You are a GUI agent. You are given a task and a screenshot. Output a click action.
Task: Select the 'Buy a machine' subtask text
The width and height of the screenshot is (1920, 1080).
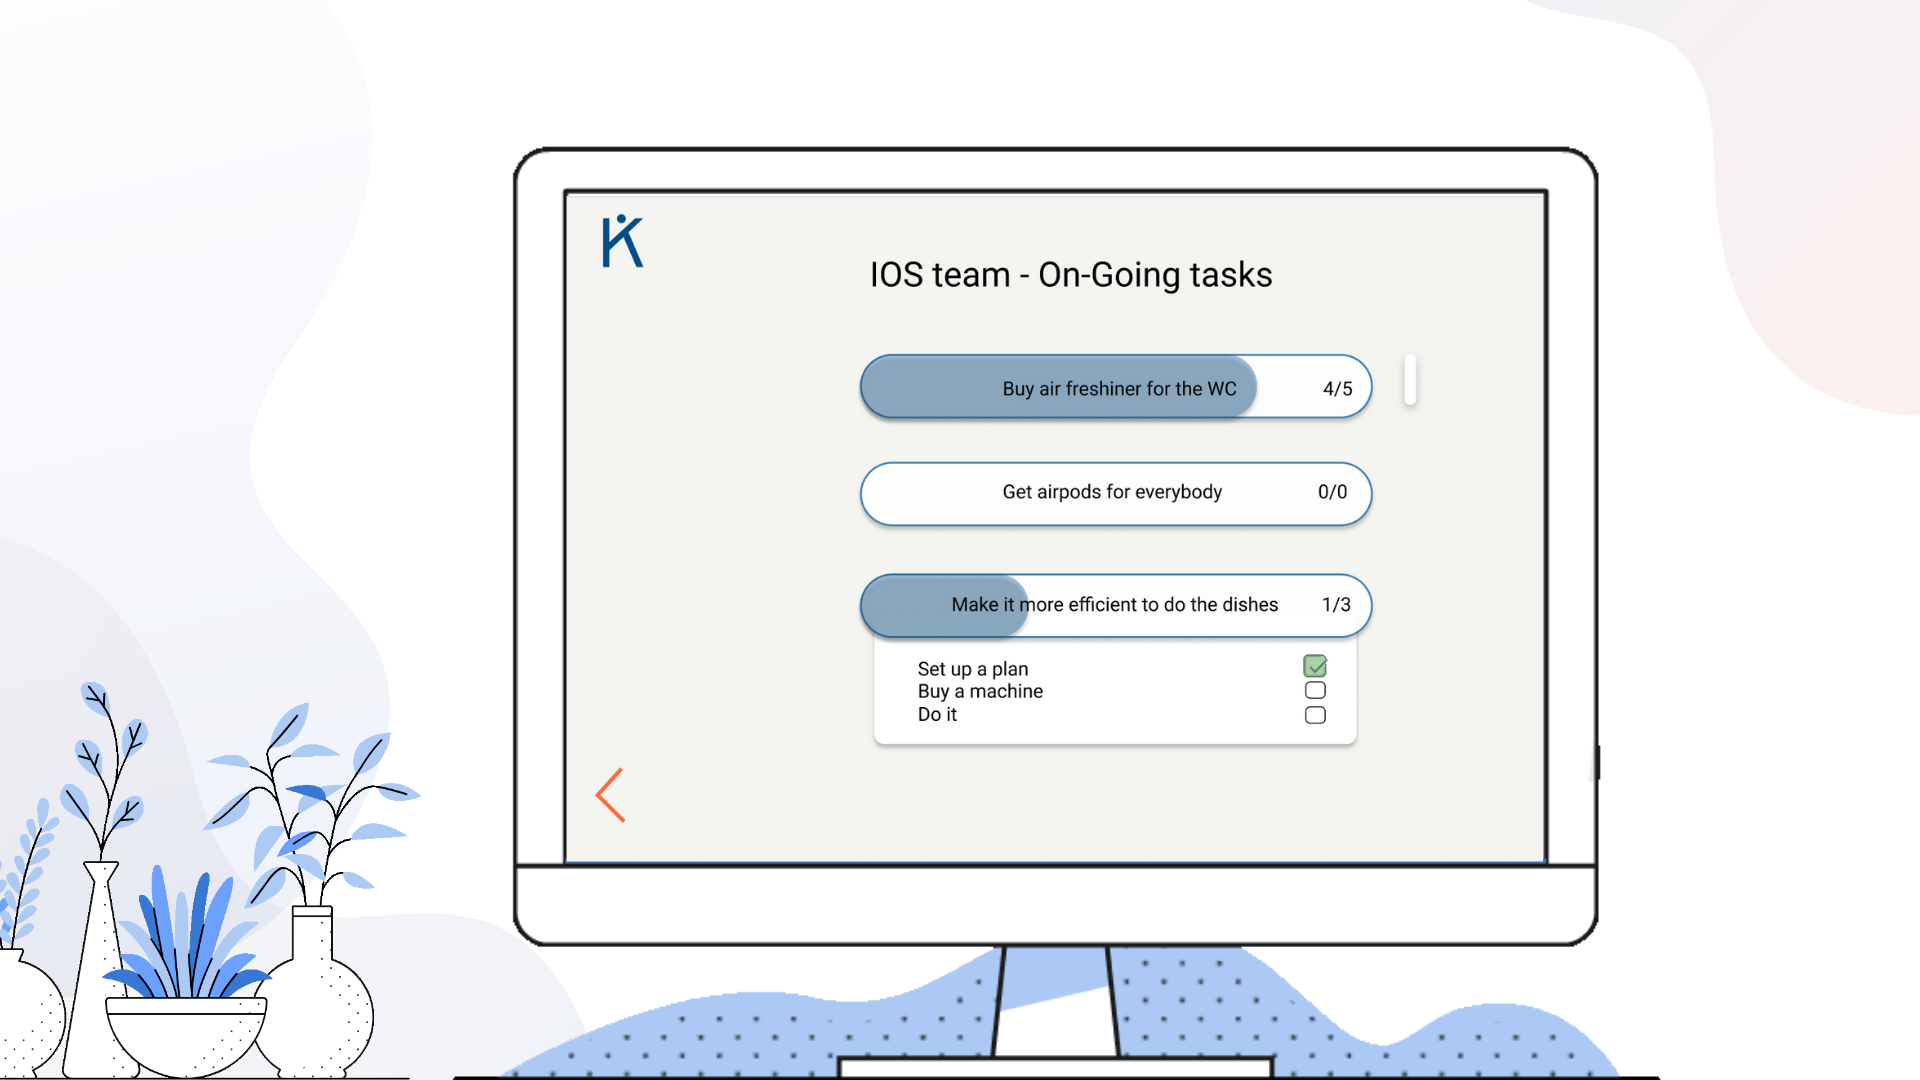(980, 692)
